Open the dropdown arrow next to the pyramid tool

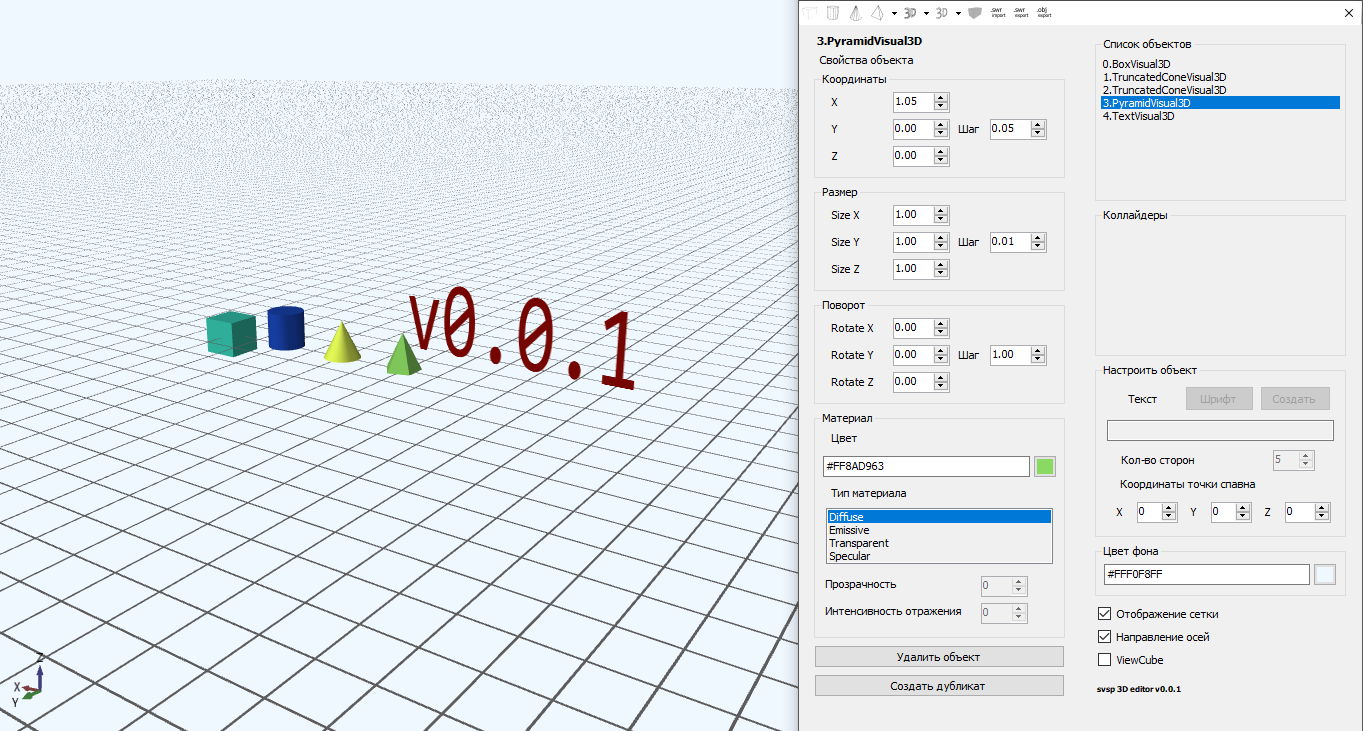894,13
